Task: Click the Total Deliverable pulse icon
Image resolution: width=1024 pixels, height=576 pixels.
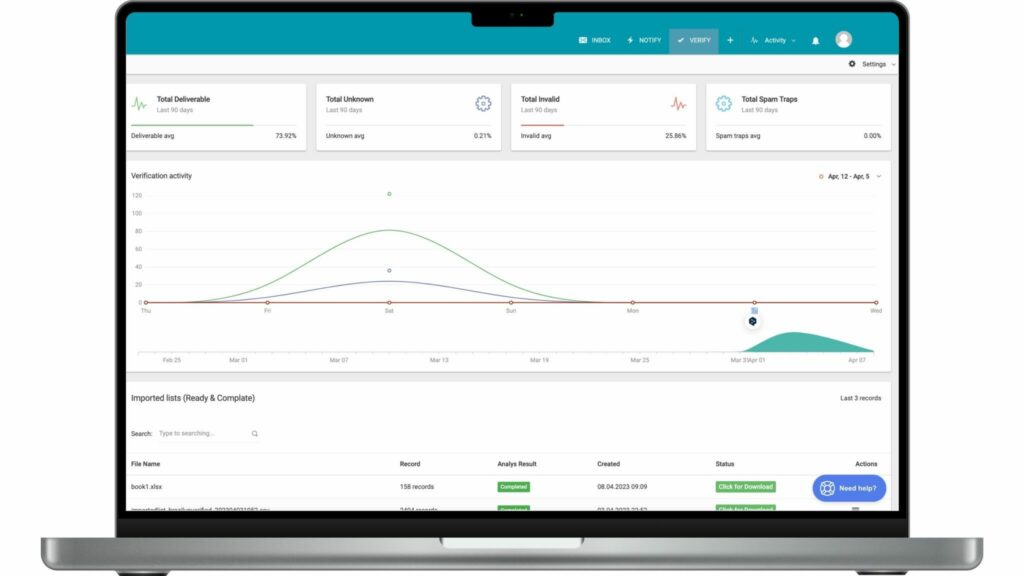Action: [140, 103]
